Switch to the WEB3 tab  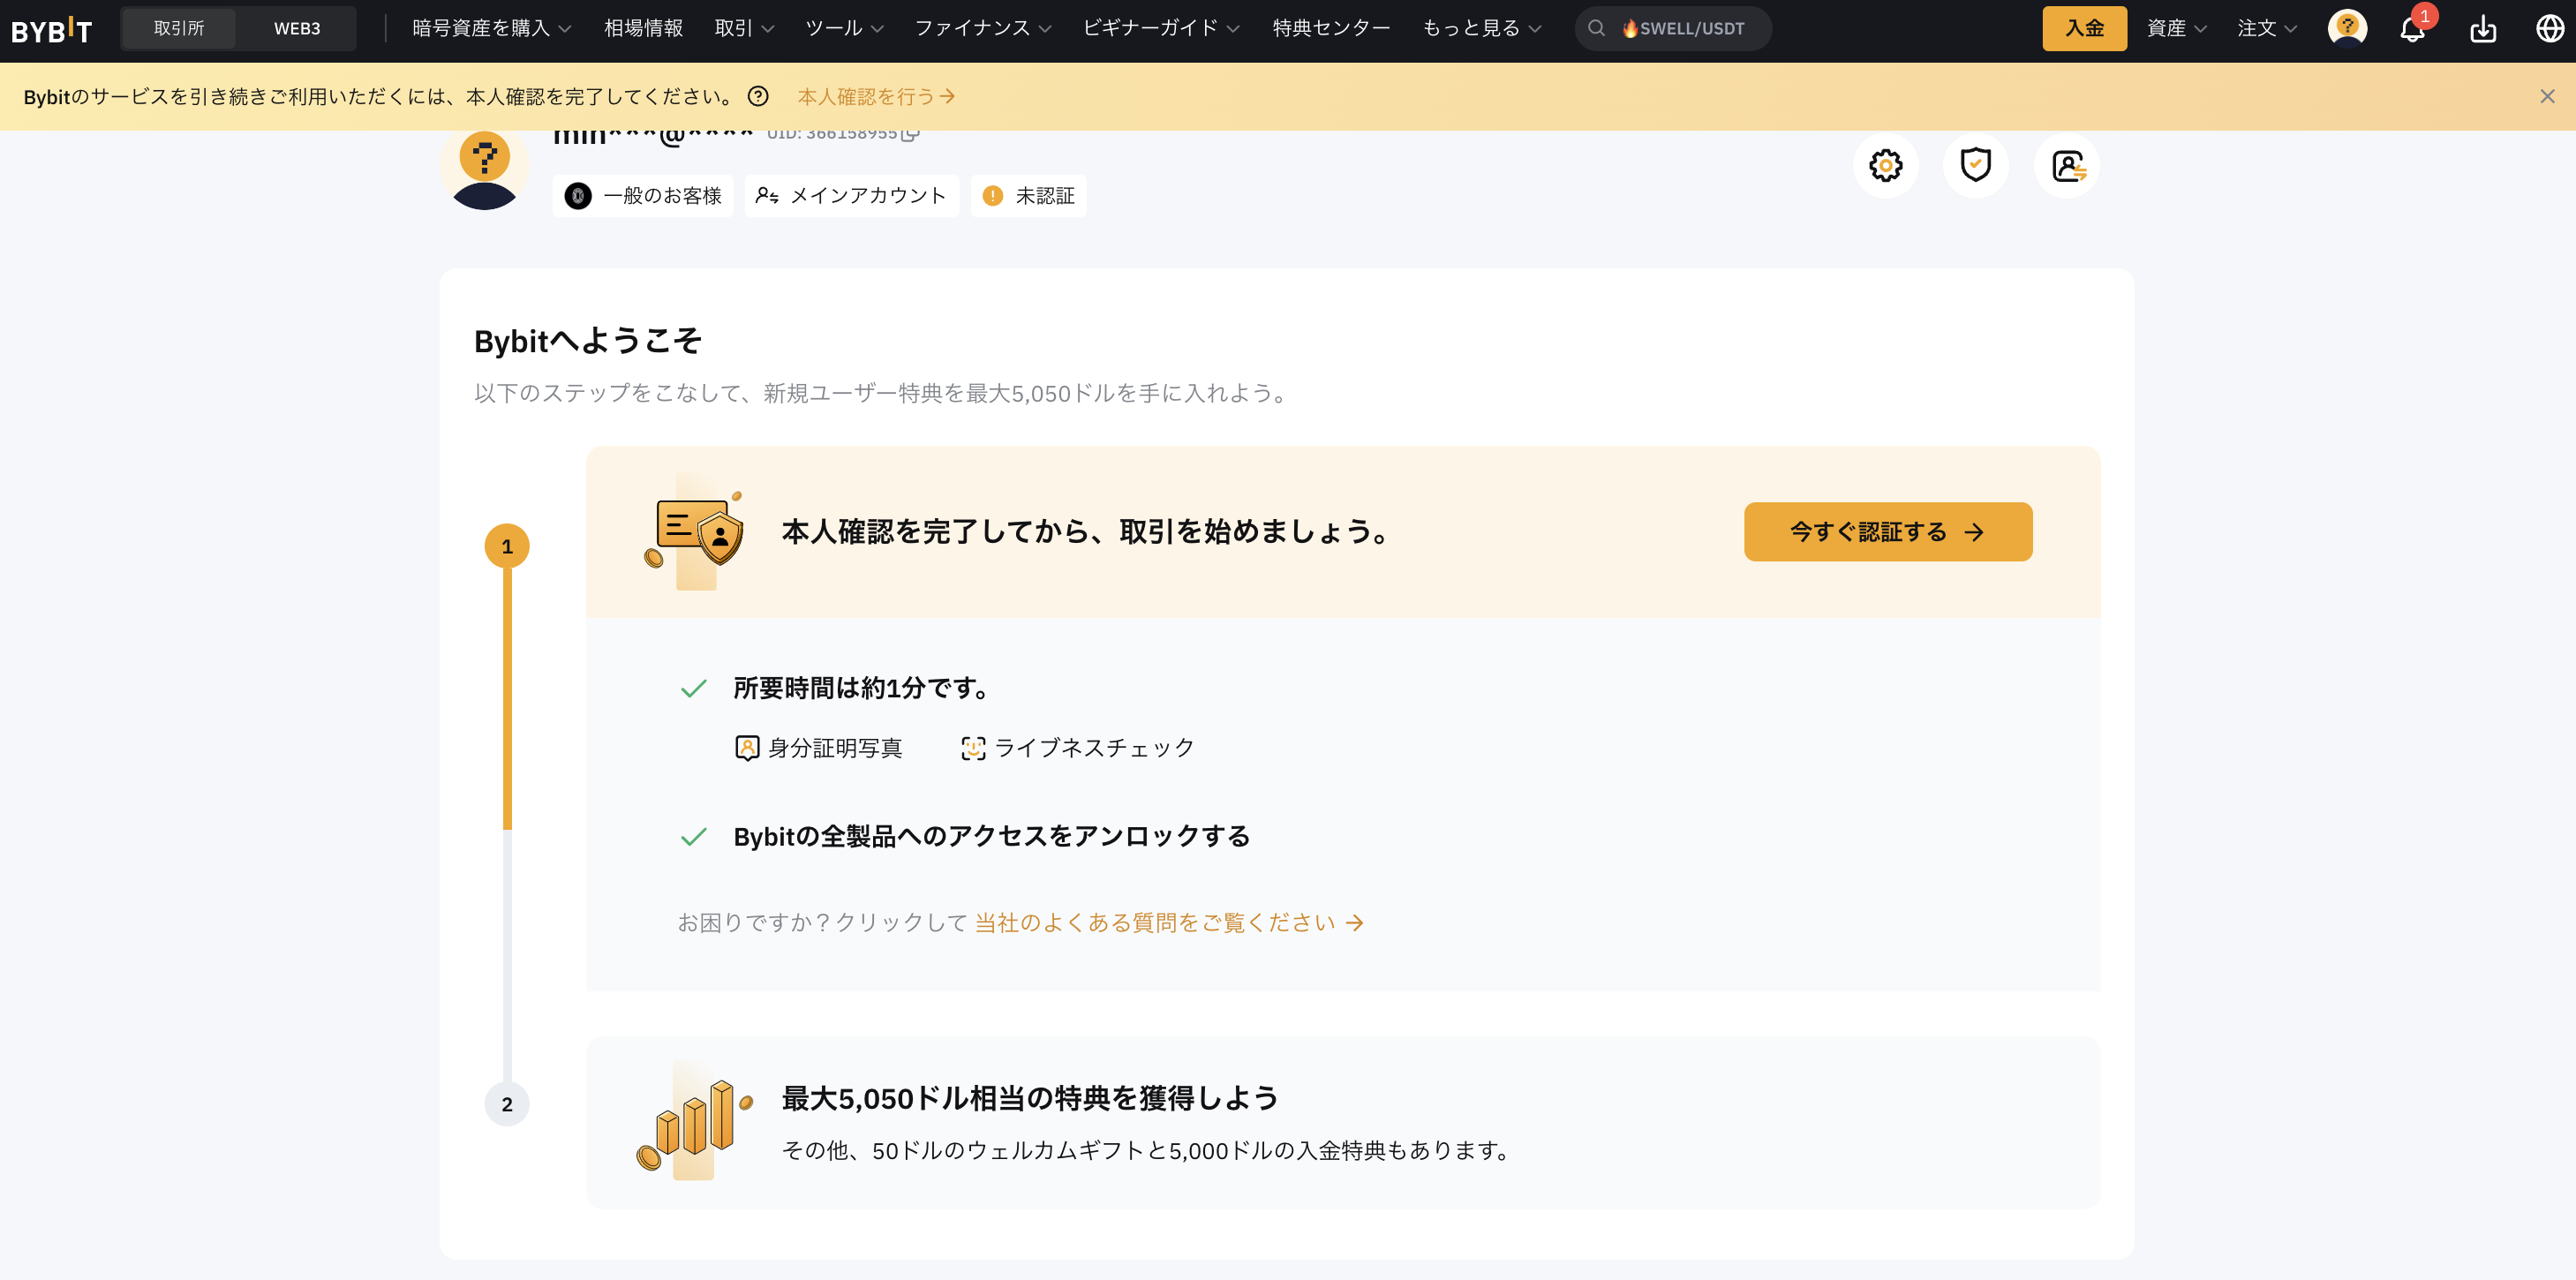tap(297, 29)
